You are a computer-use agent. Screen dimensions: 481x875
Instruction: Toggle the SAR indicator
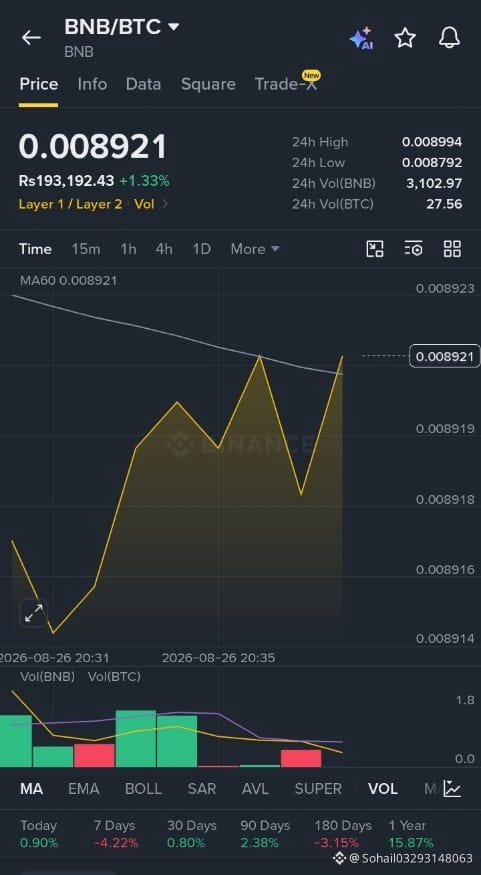point(201,789)
